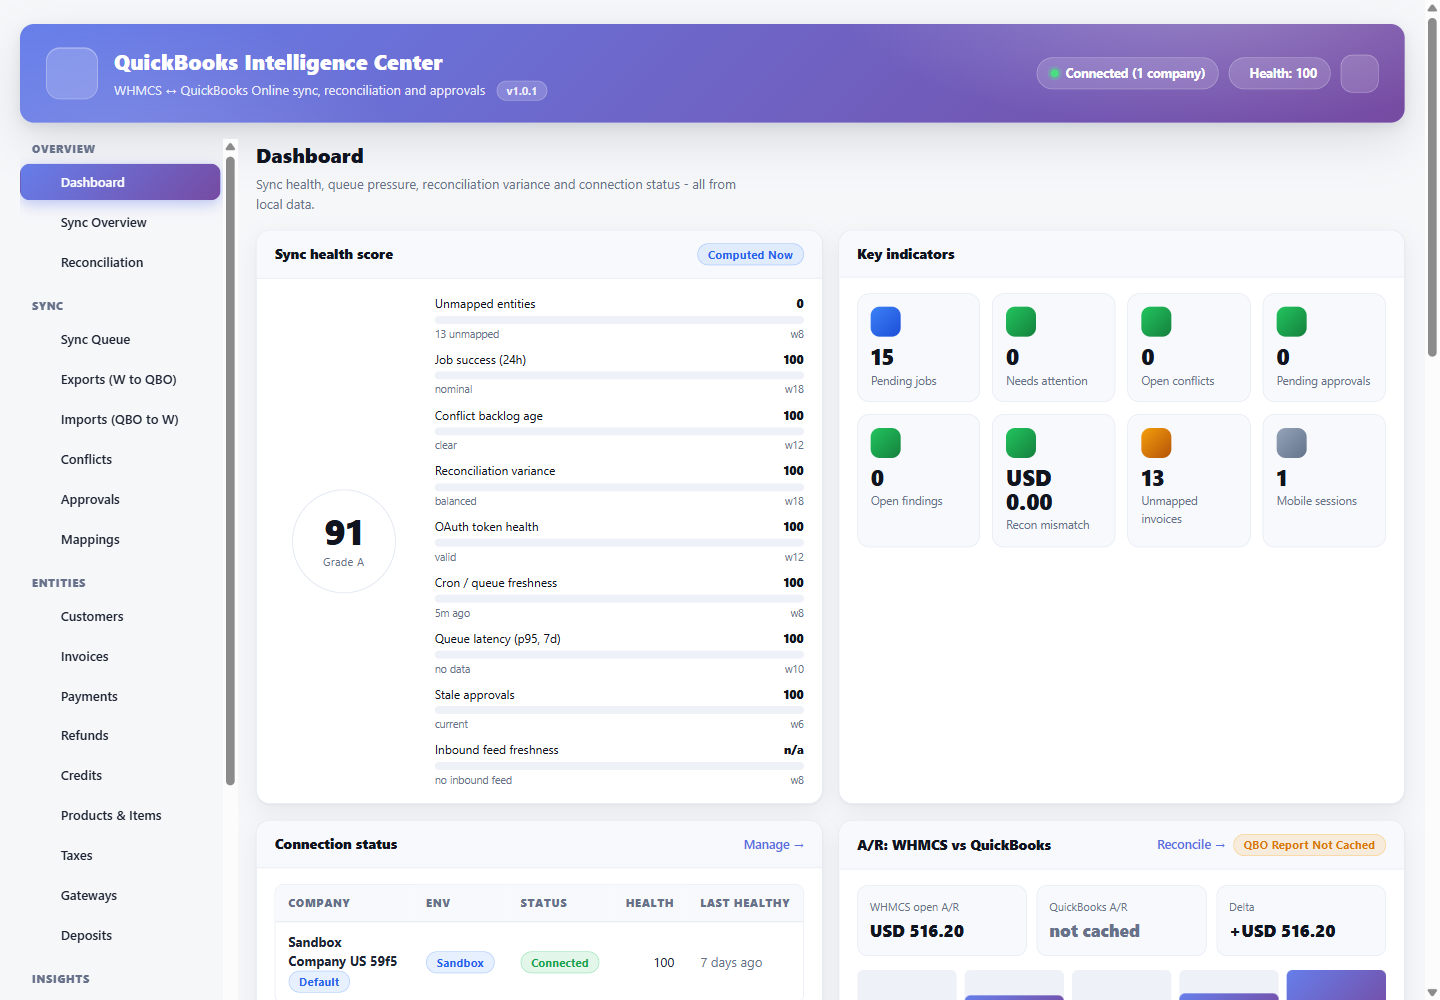Click the LAST HEALTHY column header
The height and width of the screenshot is (1000, 1440).
(745, 903)
